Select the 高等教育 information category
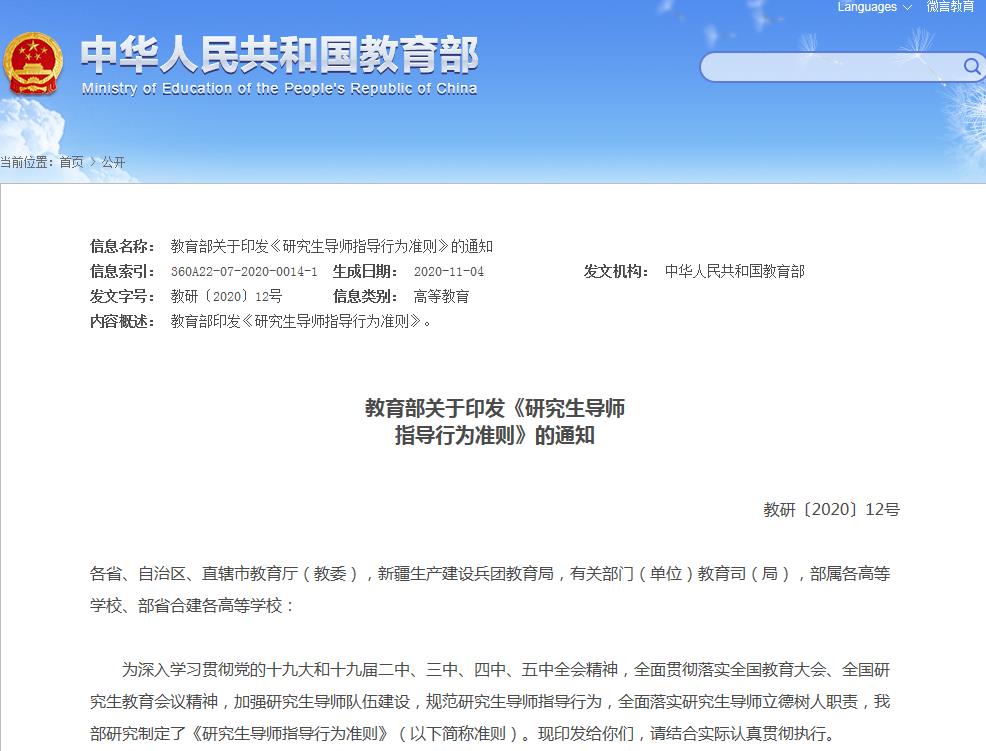Image resolution: width=986 pixels, height=751 pixels. [440, 296]
